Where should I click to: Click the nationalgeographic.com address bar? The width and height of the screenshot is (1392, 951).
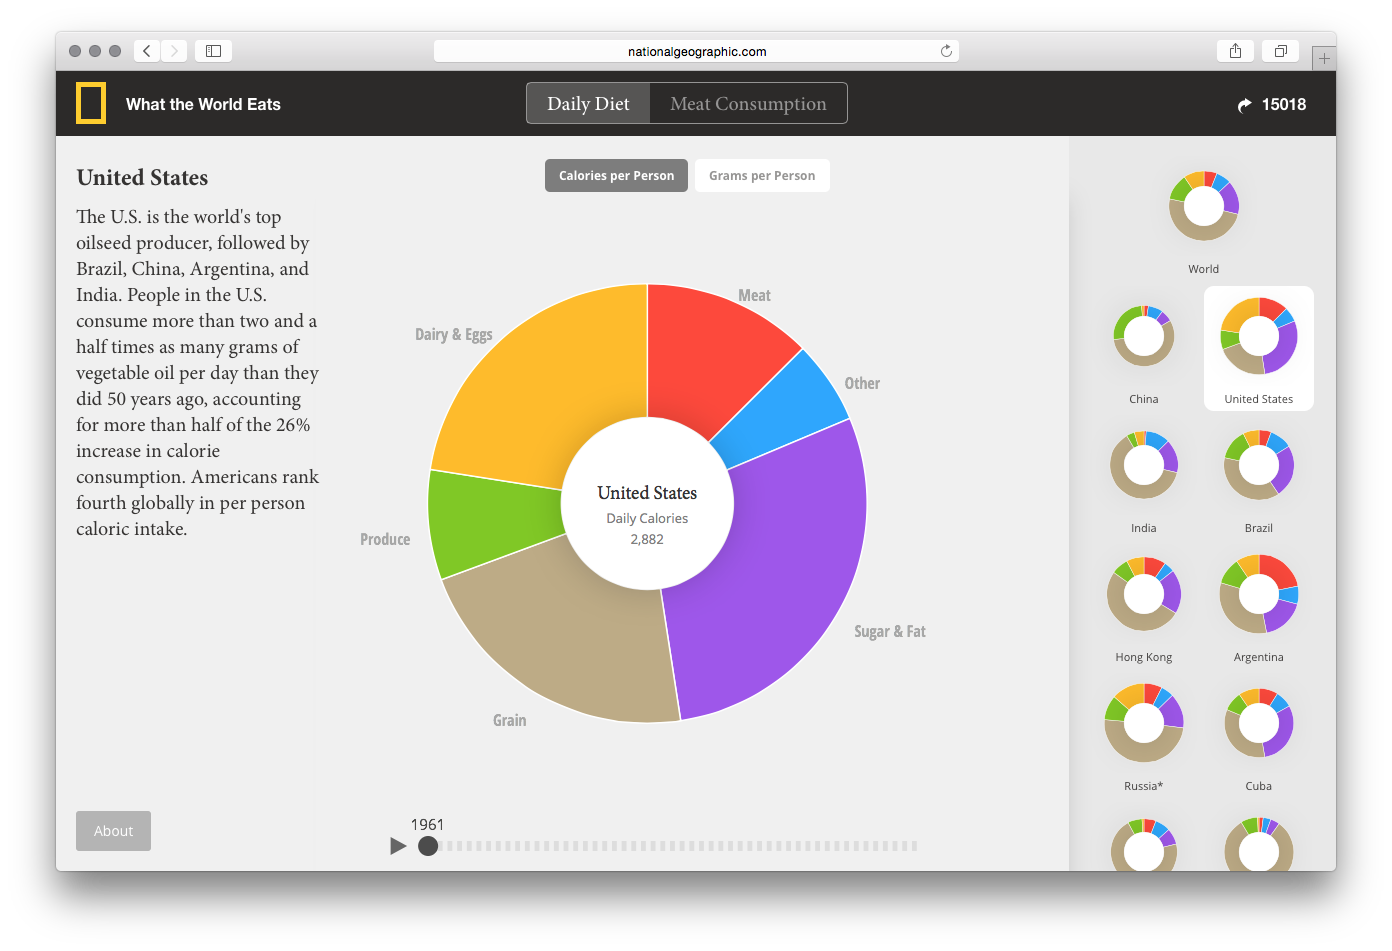[696, 51]
